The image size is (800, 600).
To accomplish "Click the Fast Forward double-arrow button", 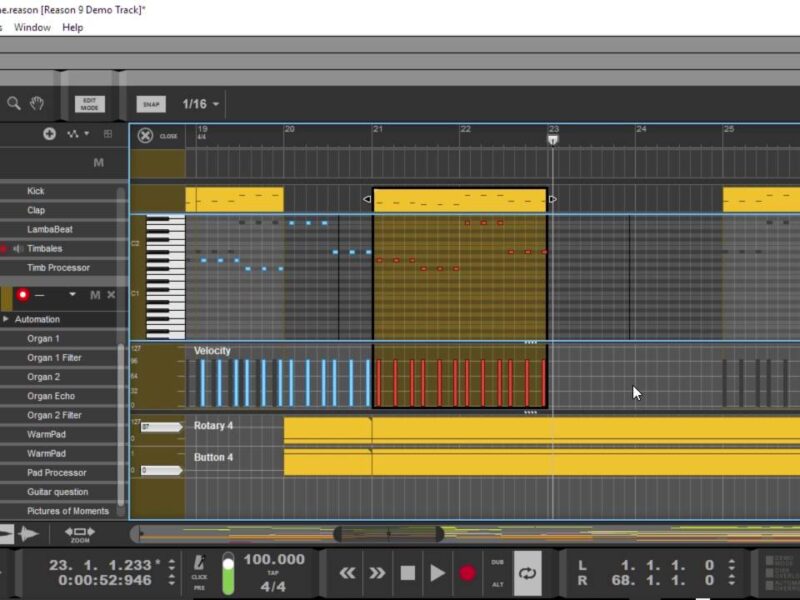I will (x=377, y=573).
